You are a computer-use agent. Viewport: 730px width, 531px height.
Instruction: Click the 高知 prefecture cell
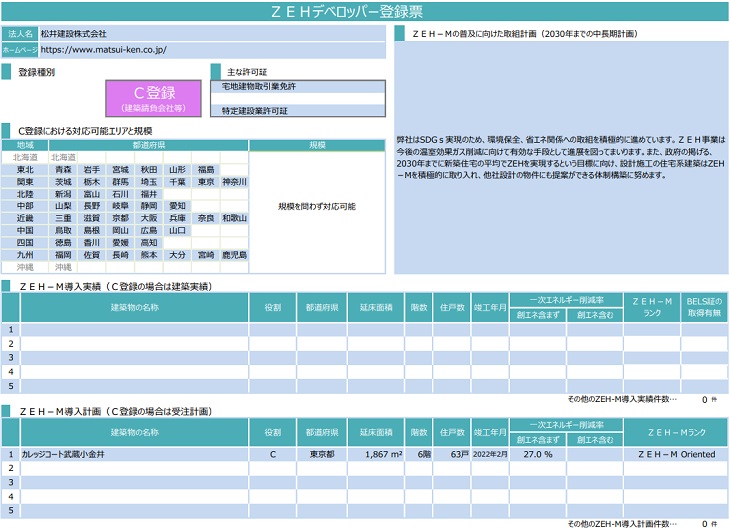click(149, 242)
